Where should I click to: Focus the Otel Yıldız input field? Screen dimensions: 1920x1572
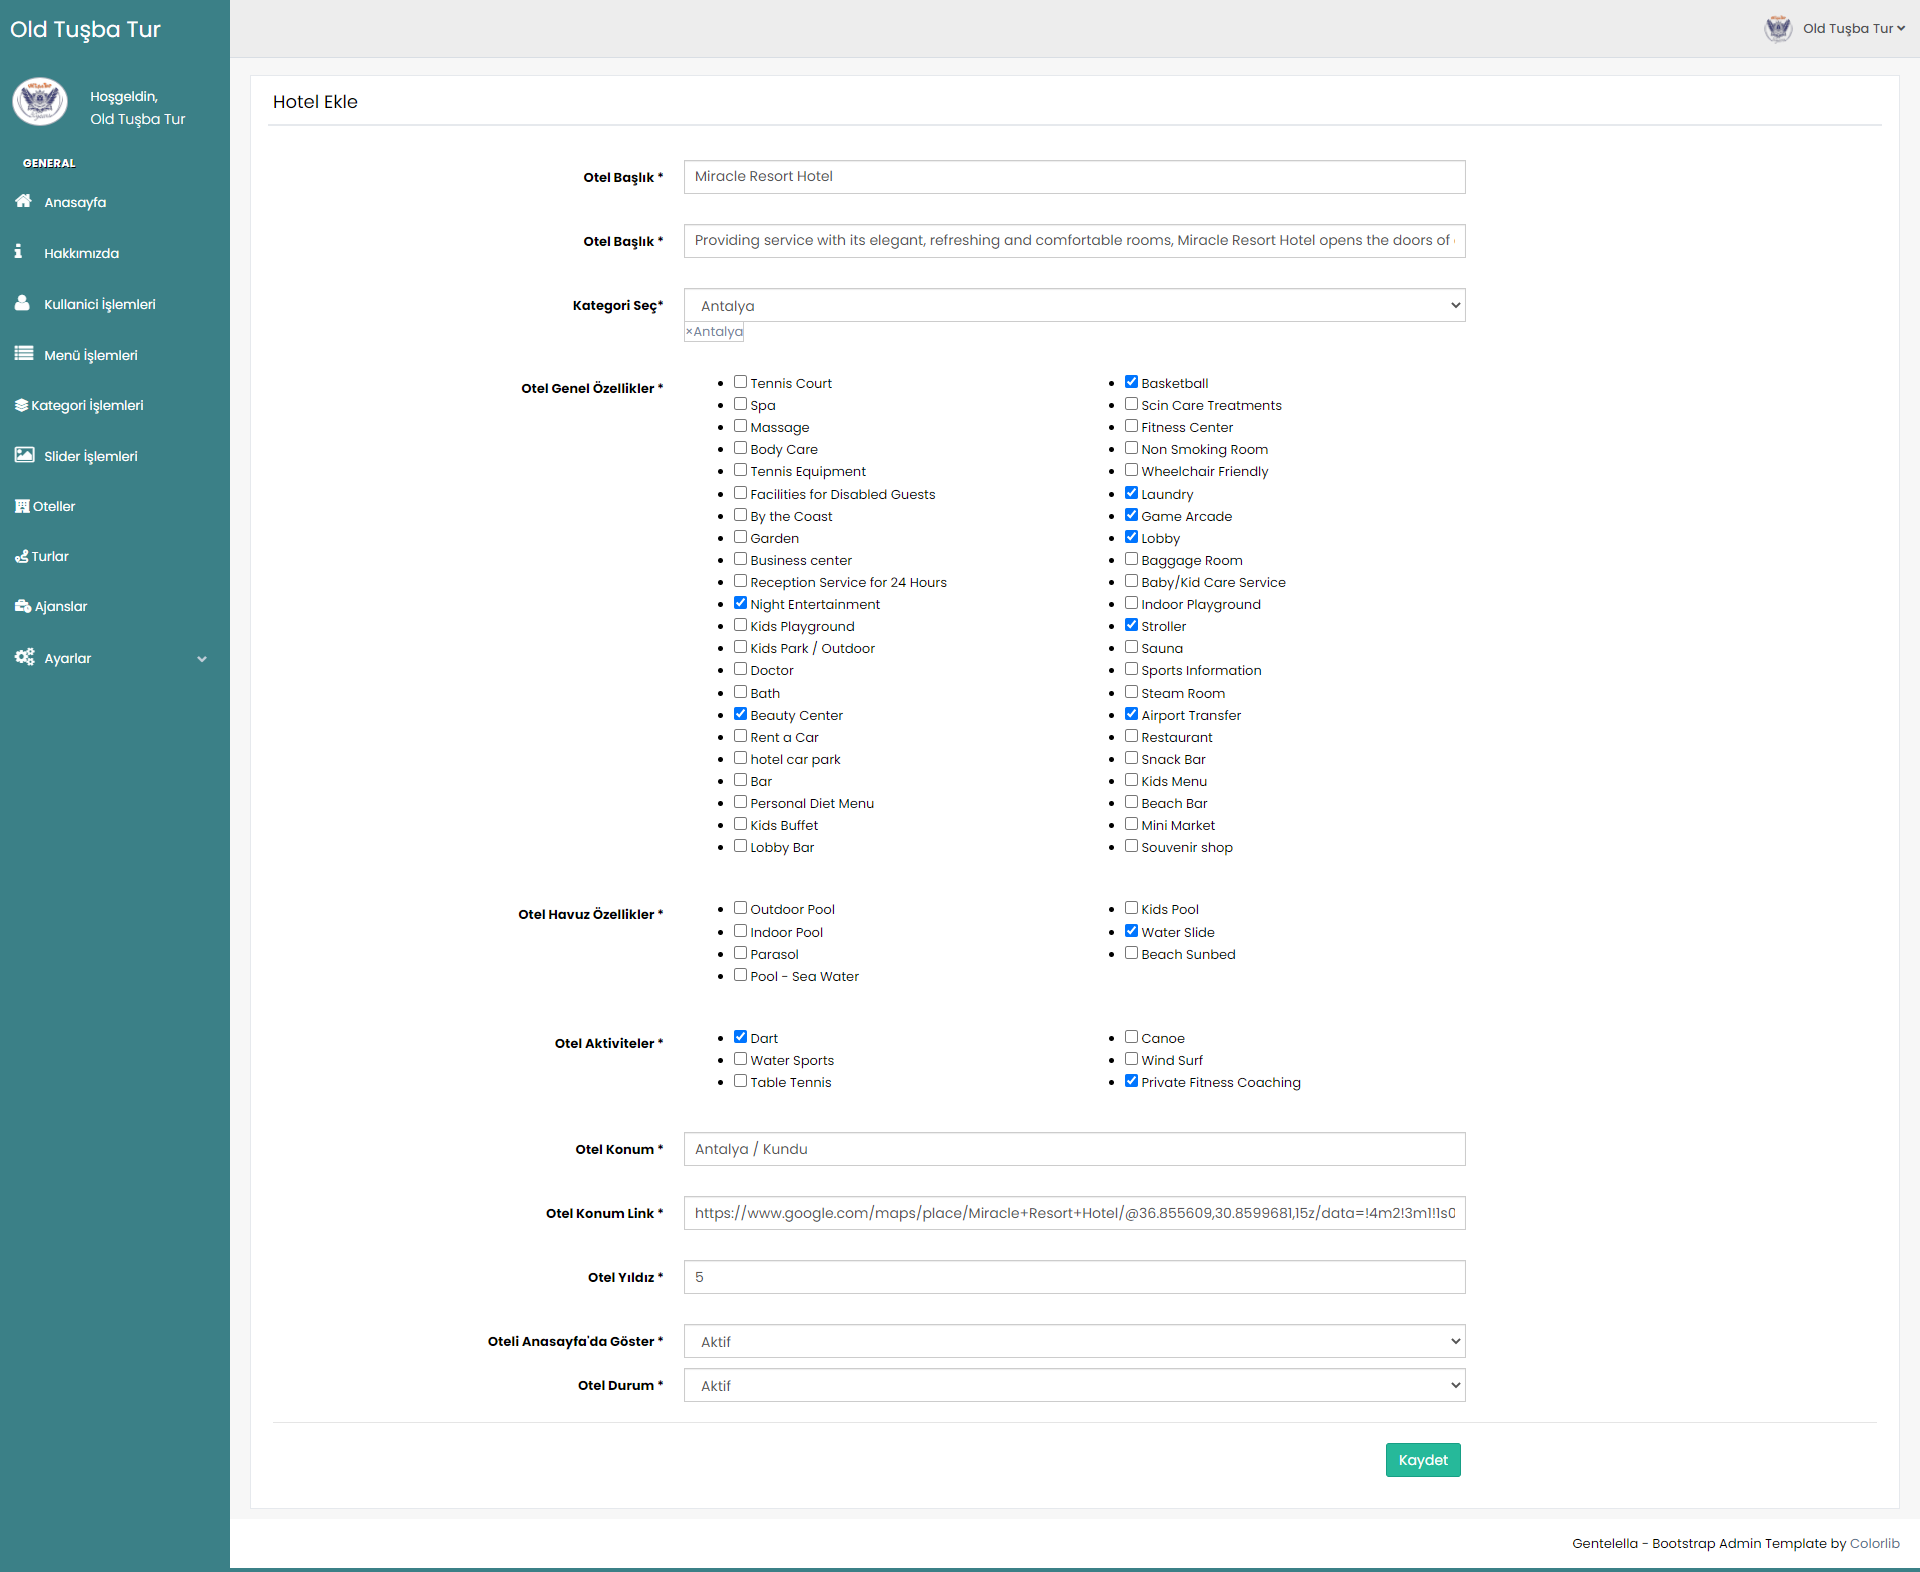click(x=1074, y=1277)
